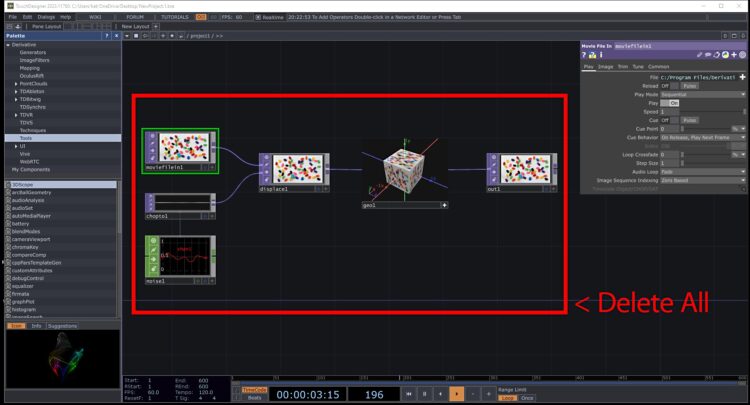Step forward one frame plus button
Image resolution: width=750 pixels, height=405 pixels.
[488, 394]
